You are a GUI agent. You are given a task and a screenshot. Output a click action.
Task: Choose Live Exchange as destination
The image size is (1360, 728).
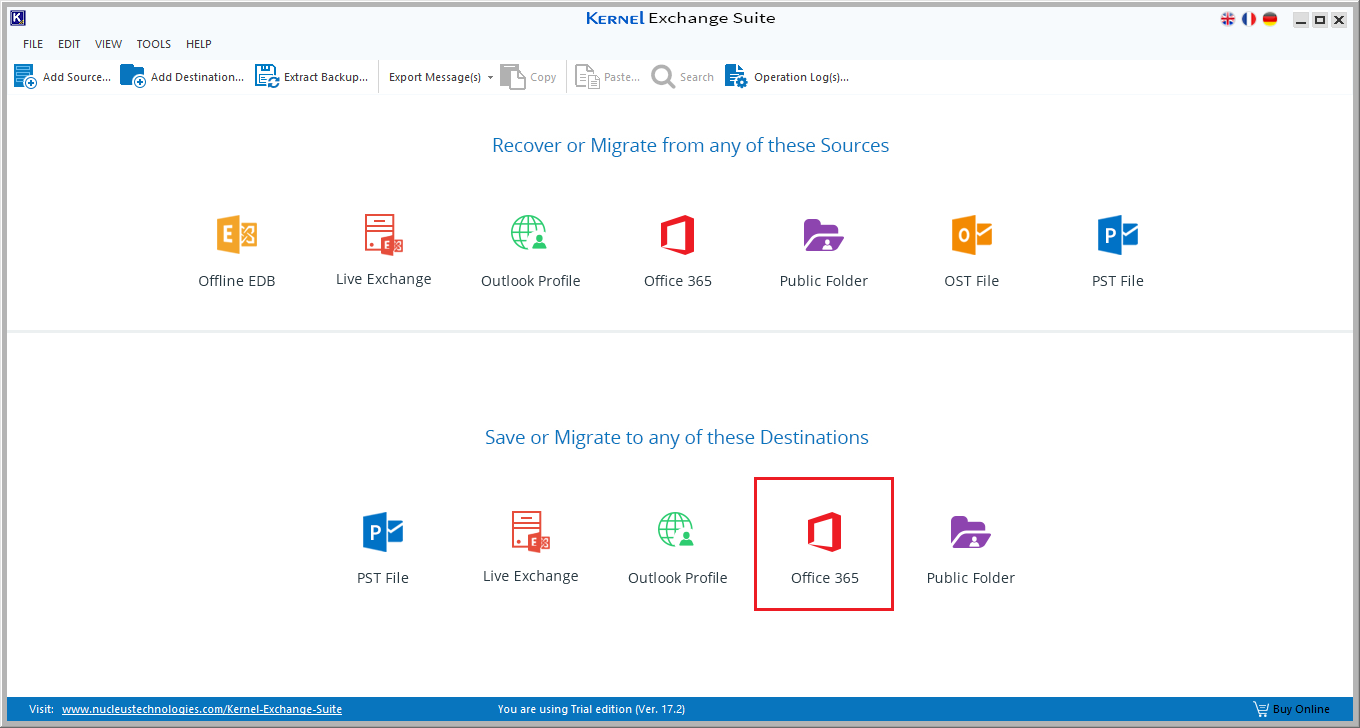tap(531, 547)
